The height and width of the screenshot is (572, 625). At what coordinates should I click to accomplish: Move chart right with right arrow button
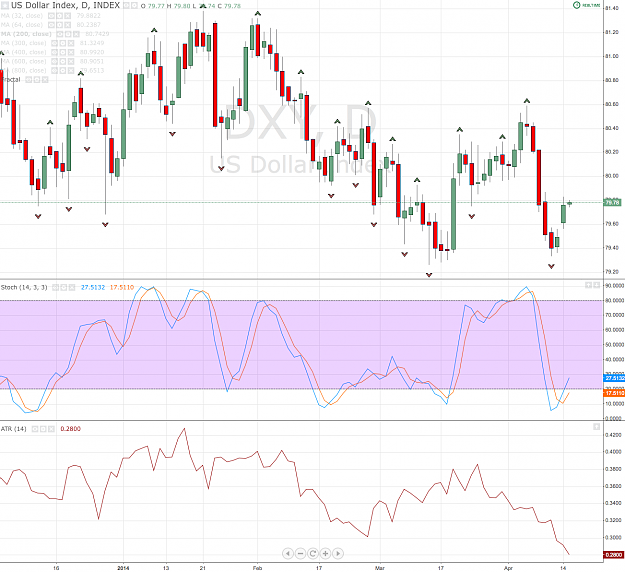[338, 553]
